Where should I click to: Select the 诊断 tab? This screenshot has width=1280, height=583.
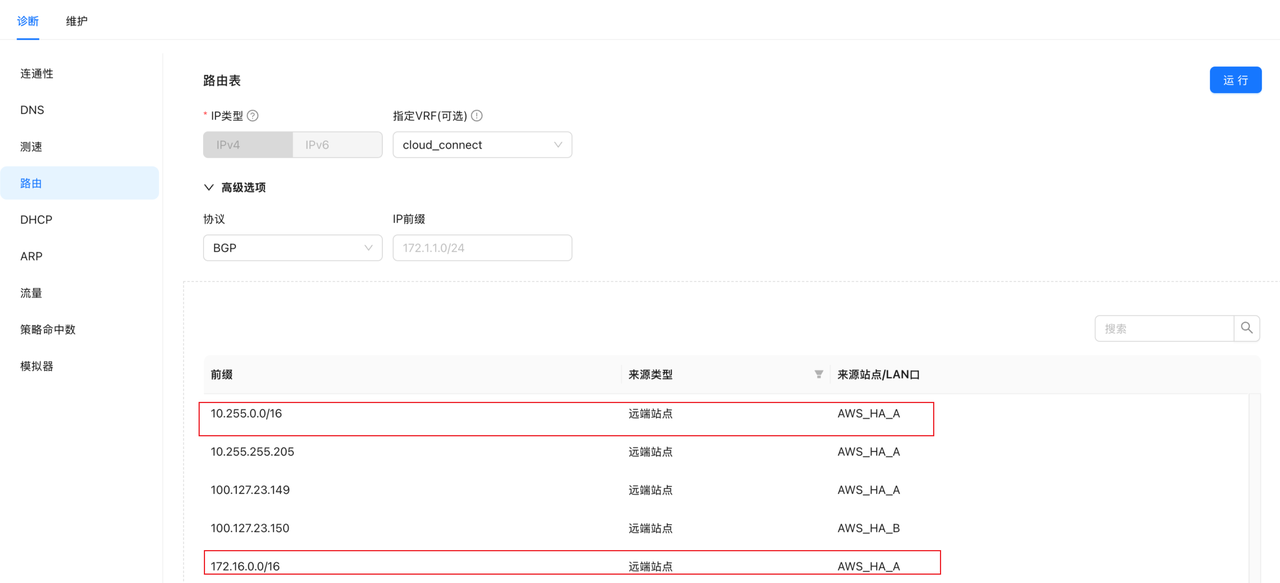pos(28,20)
